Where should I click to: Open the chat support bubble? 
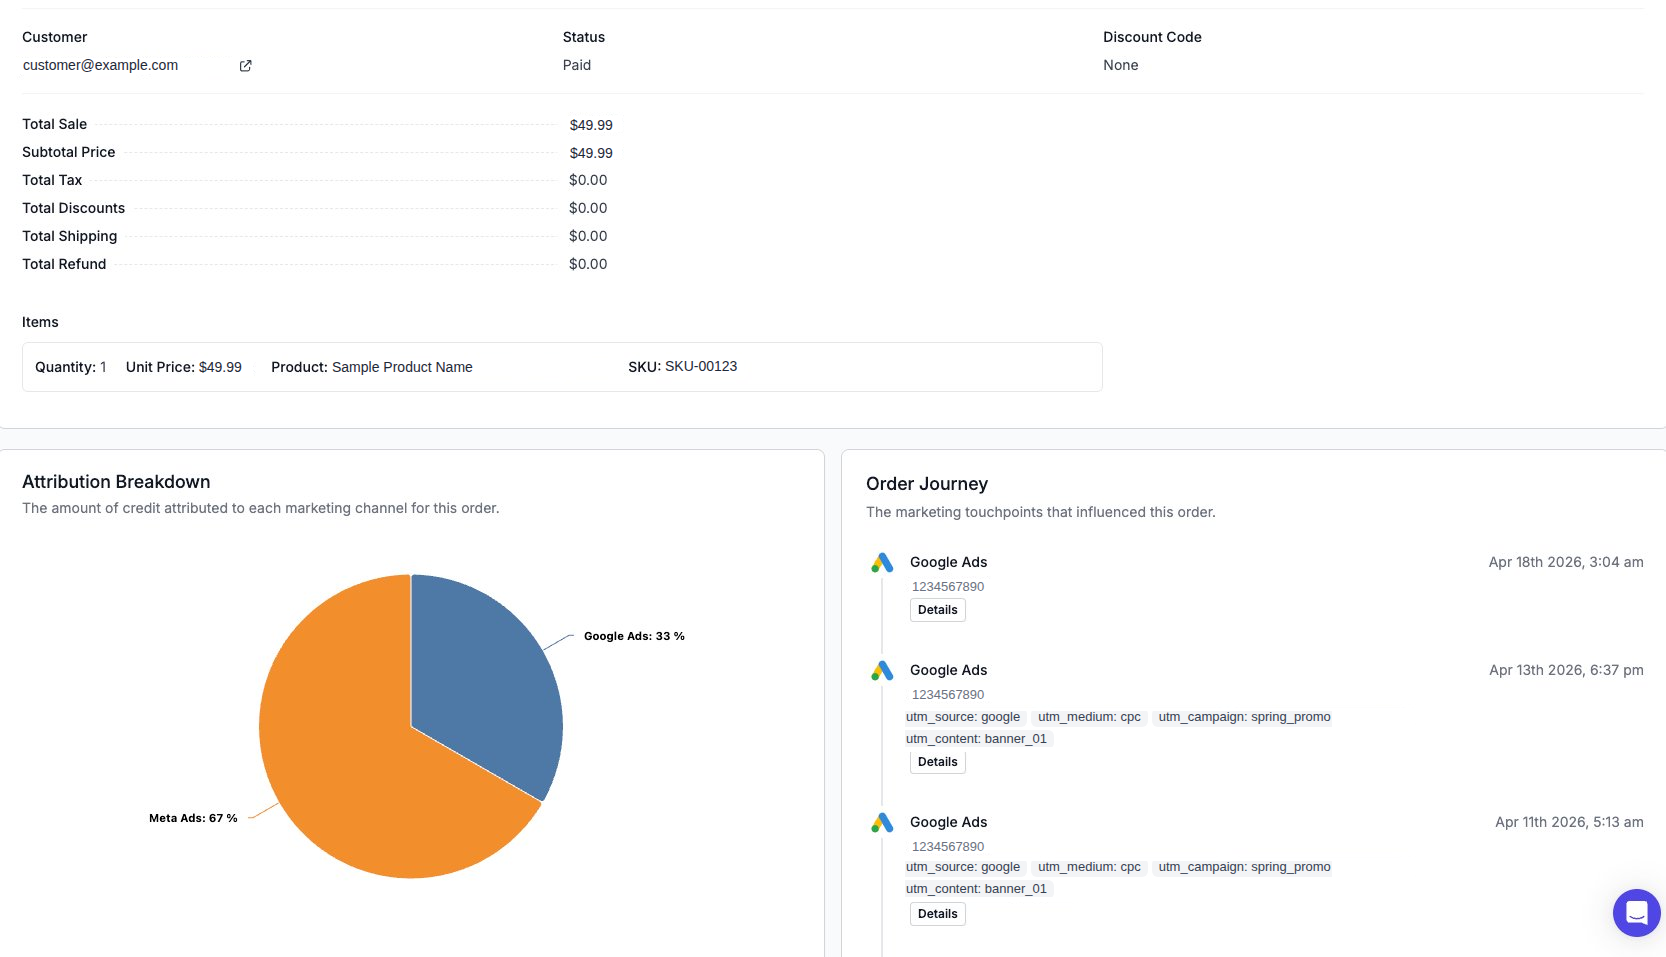click(x=1636, y=912)
